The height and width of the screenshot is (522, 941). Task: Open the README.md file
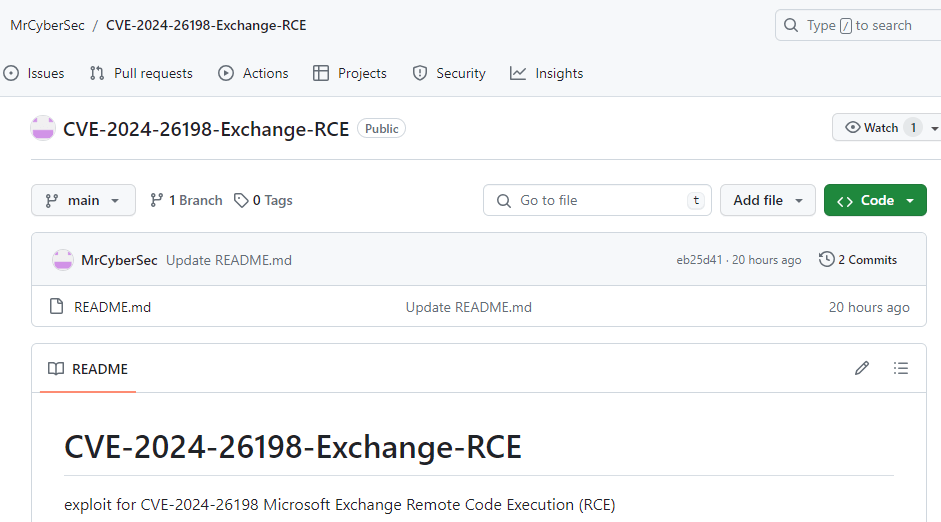tap(112, 307)
